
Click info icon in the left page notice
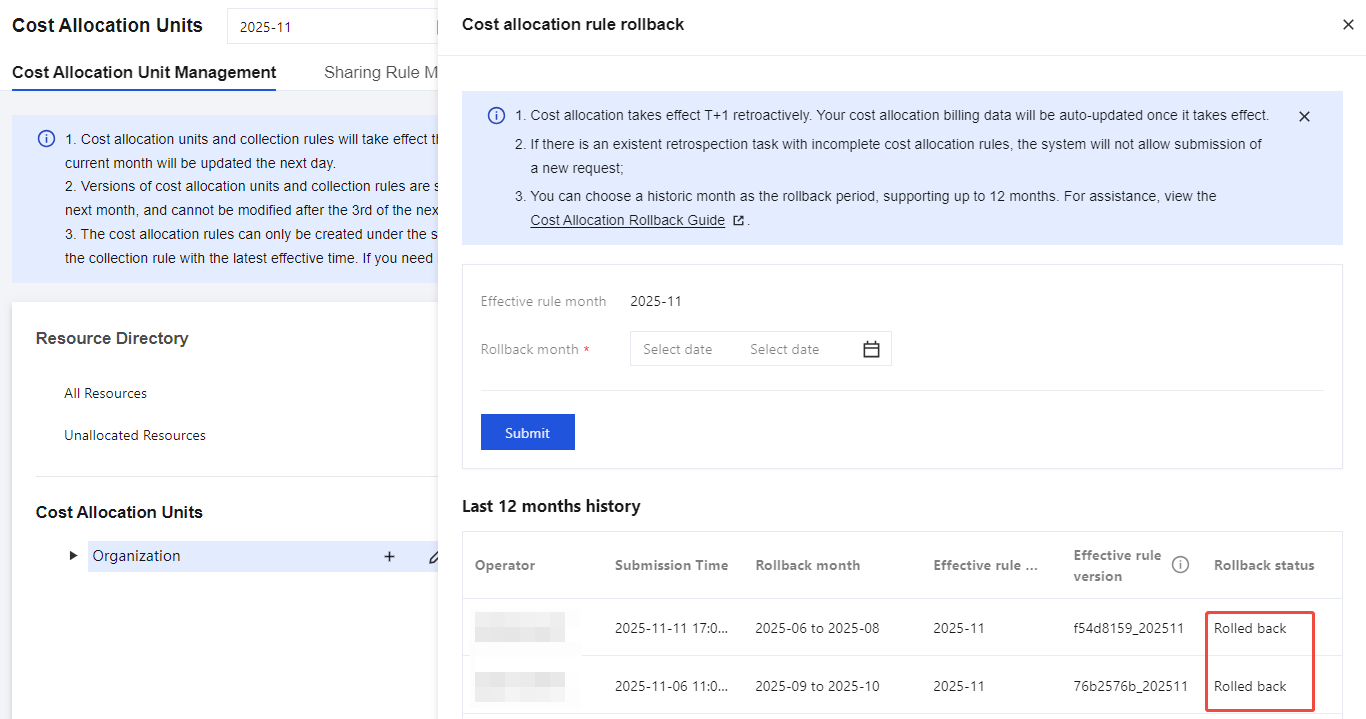coord(46,139)
